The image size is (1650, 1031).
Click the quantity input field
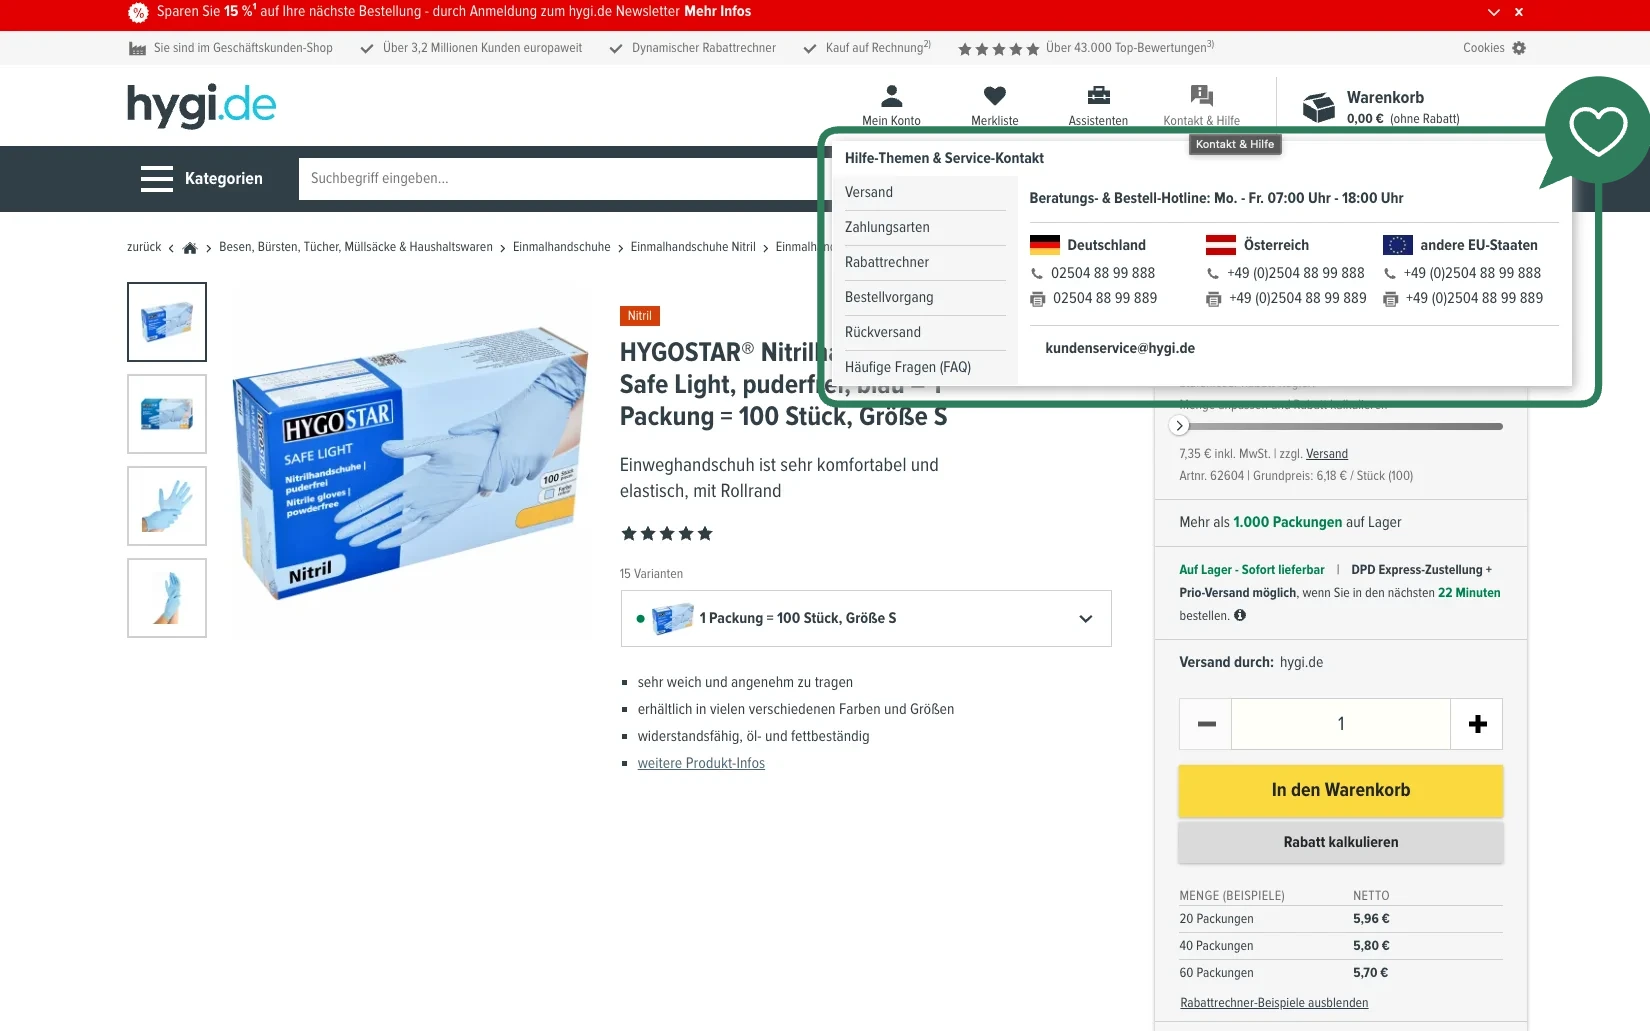(x=1341, y=724)
